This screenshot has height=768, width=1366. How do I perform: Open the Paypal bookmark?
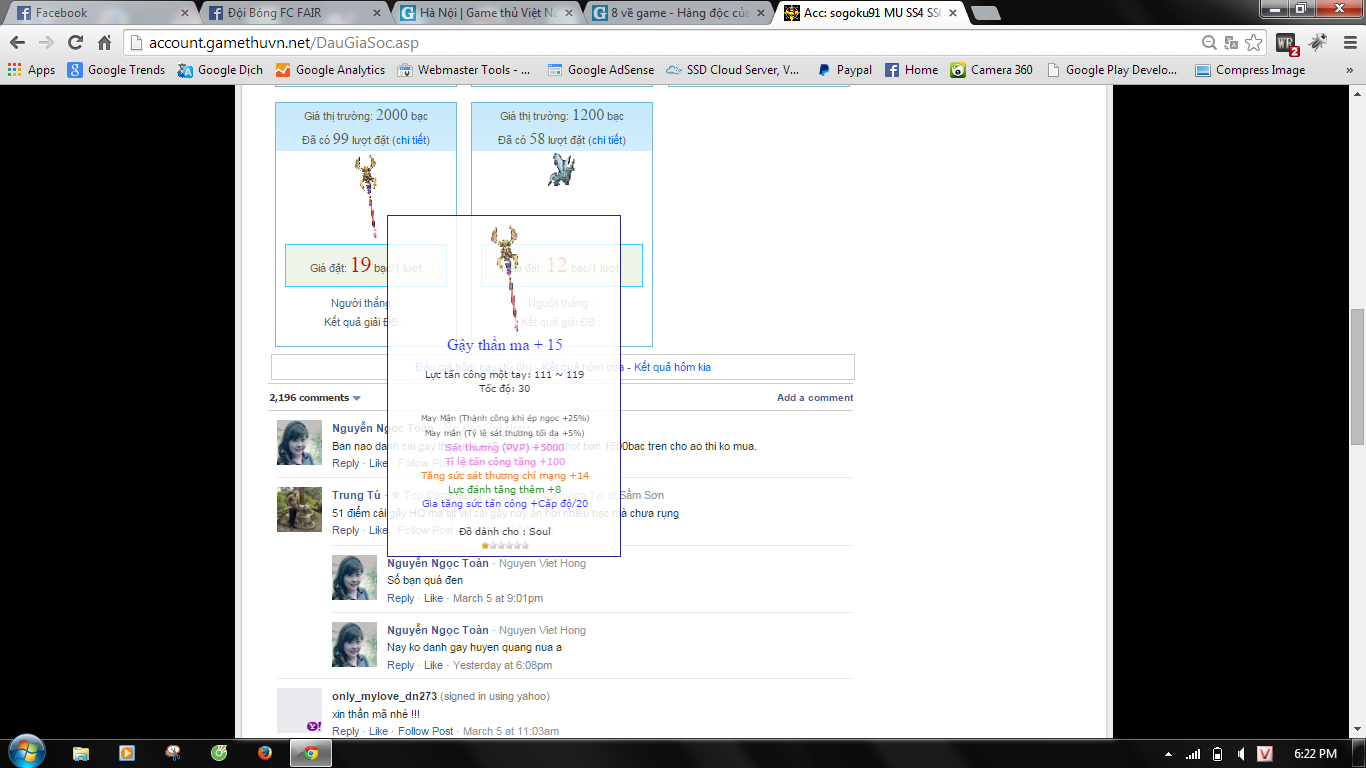point(844,70)
